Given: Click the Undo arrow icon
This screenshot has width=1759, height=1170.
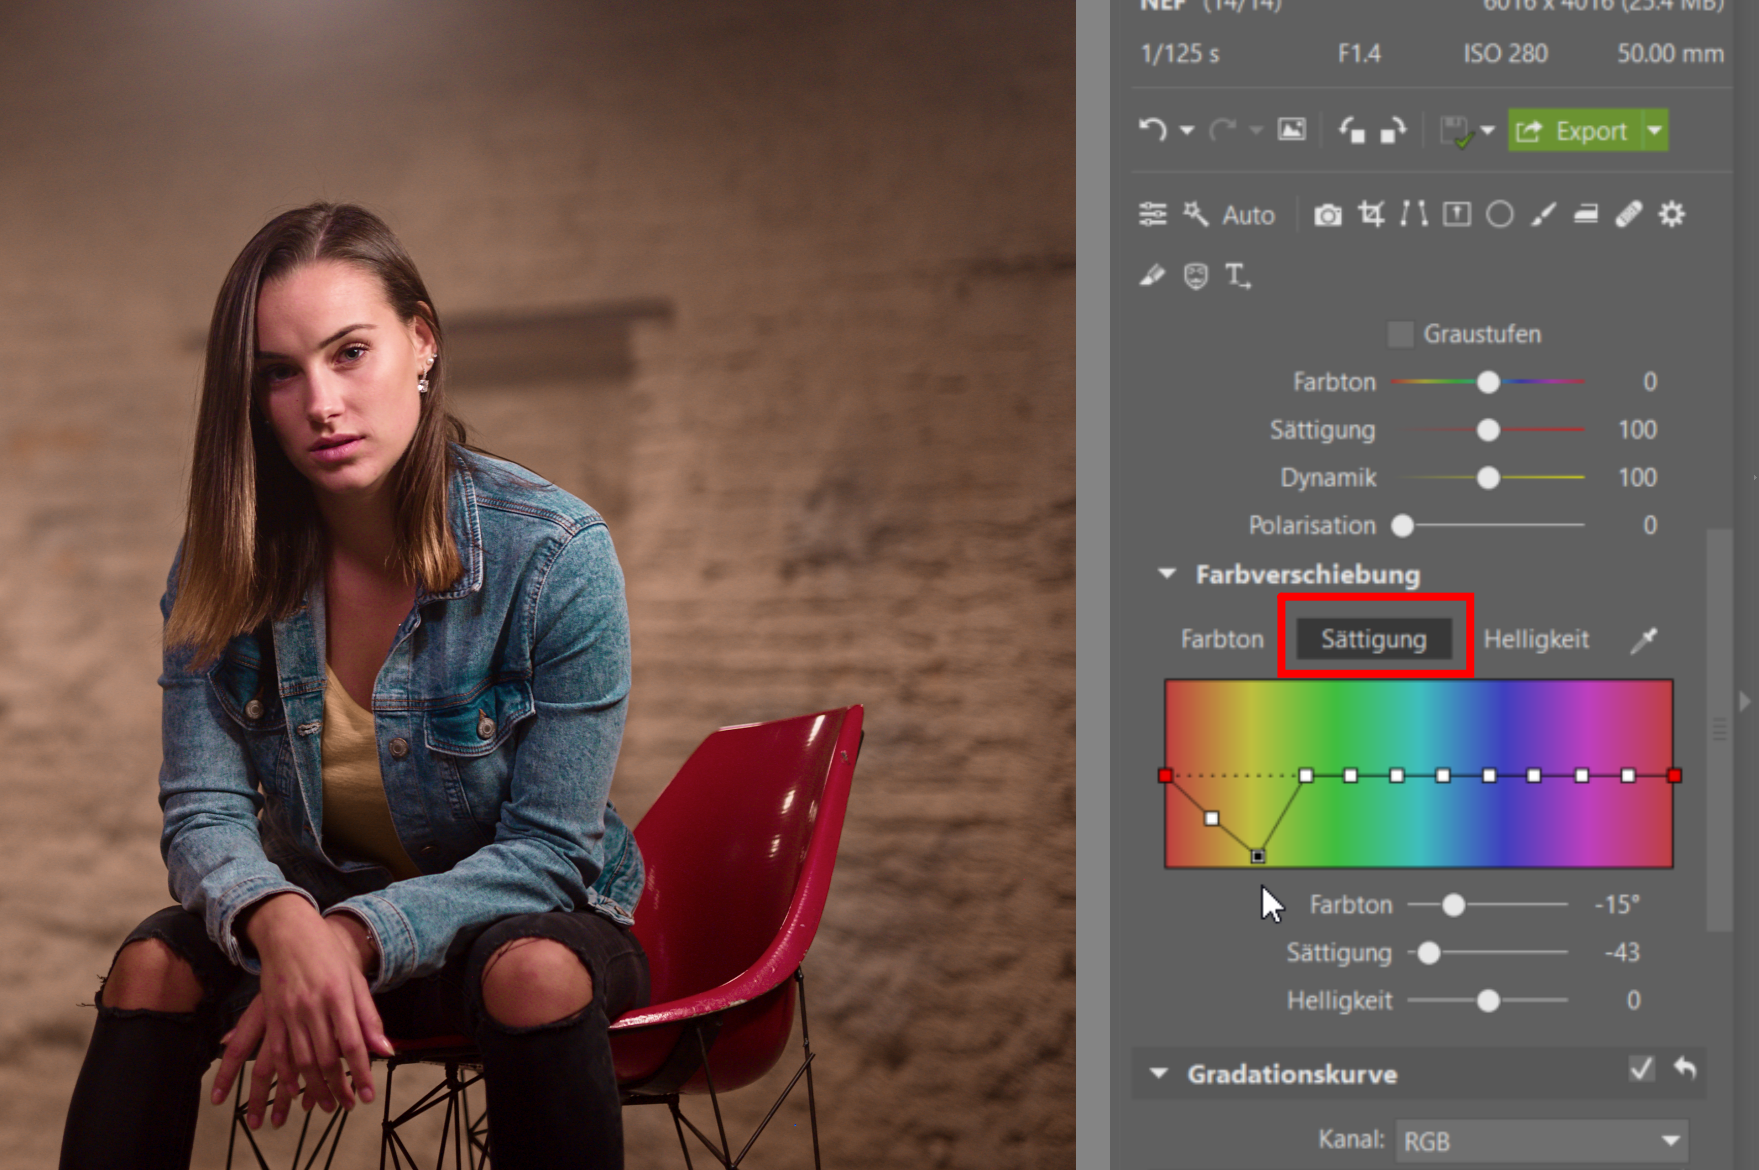Looking at the screenshot, I should pos(1153,130).
